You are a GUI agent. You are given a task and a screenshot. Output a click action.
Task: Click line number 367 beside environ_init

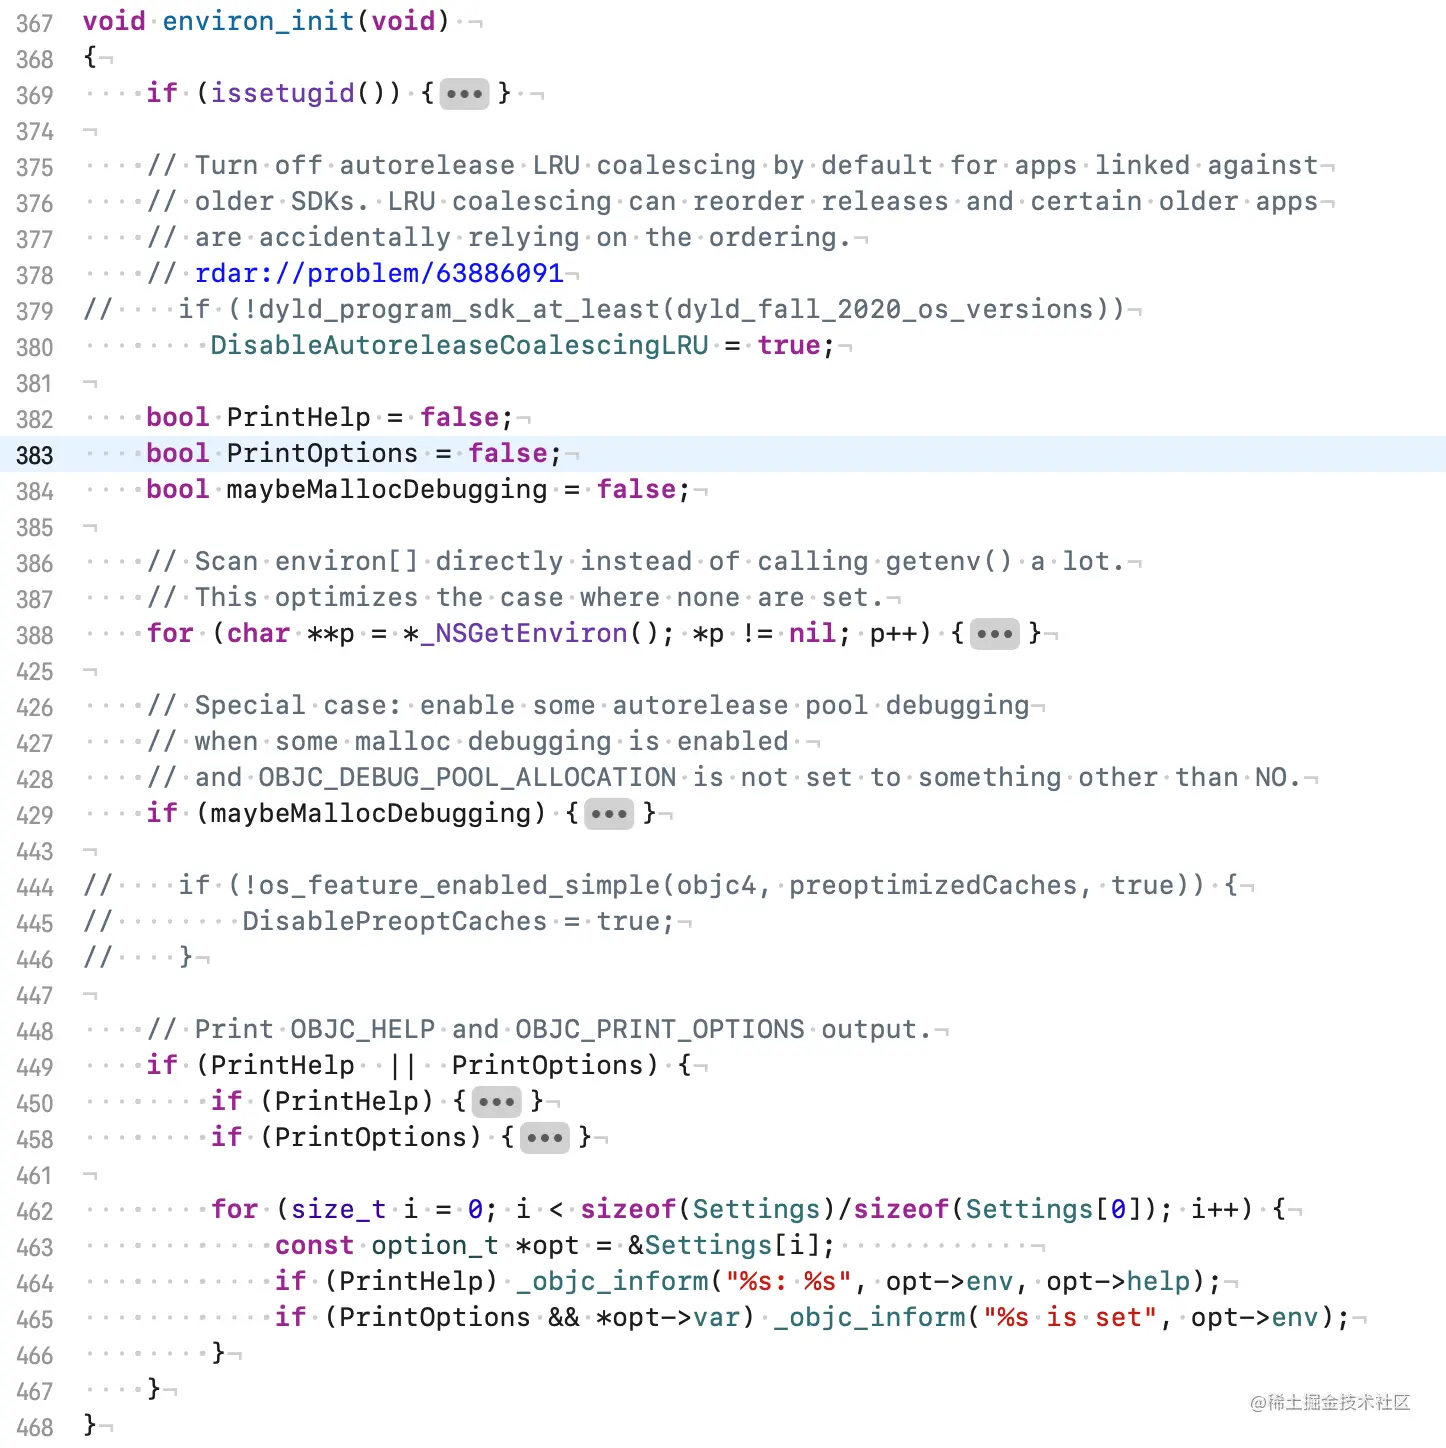(35, 21)
